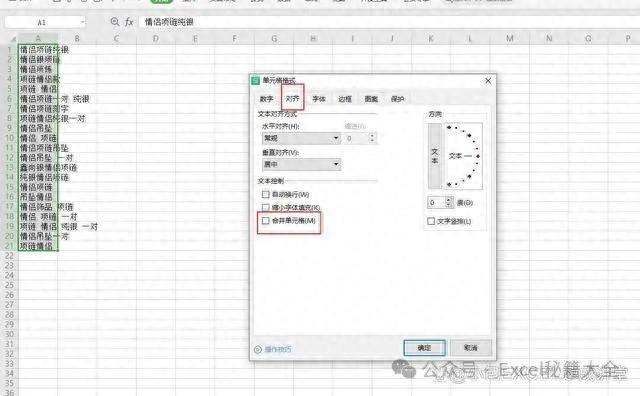This screenshot has height=396, width=640.
Task: Click the select-all corner triangle of the sheet
Action: (x=13, y=39)
